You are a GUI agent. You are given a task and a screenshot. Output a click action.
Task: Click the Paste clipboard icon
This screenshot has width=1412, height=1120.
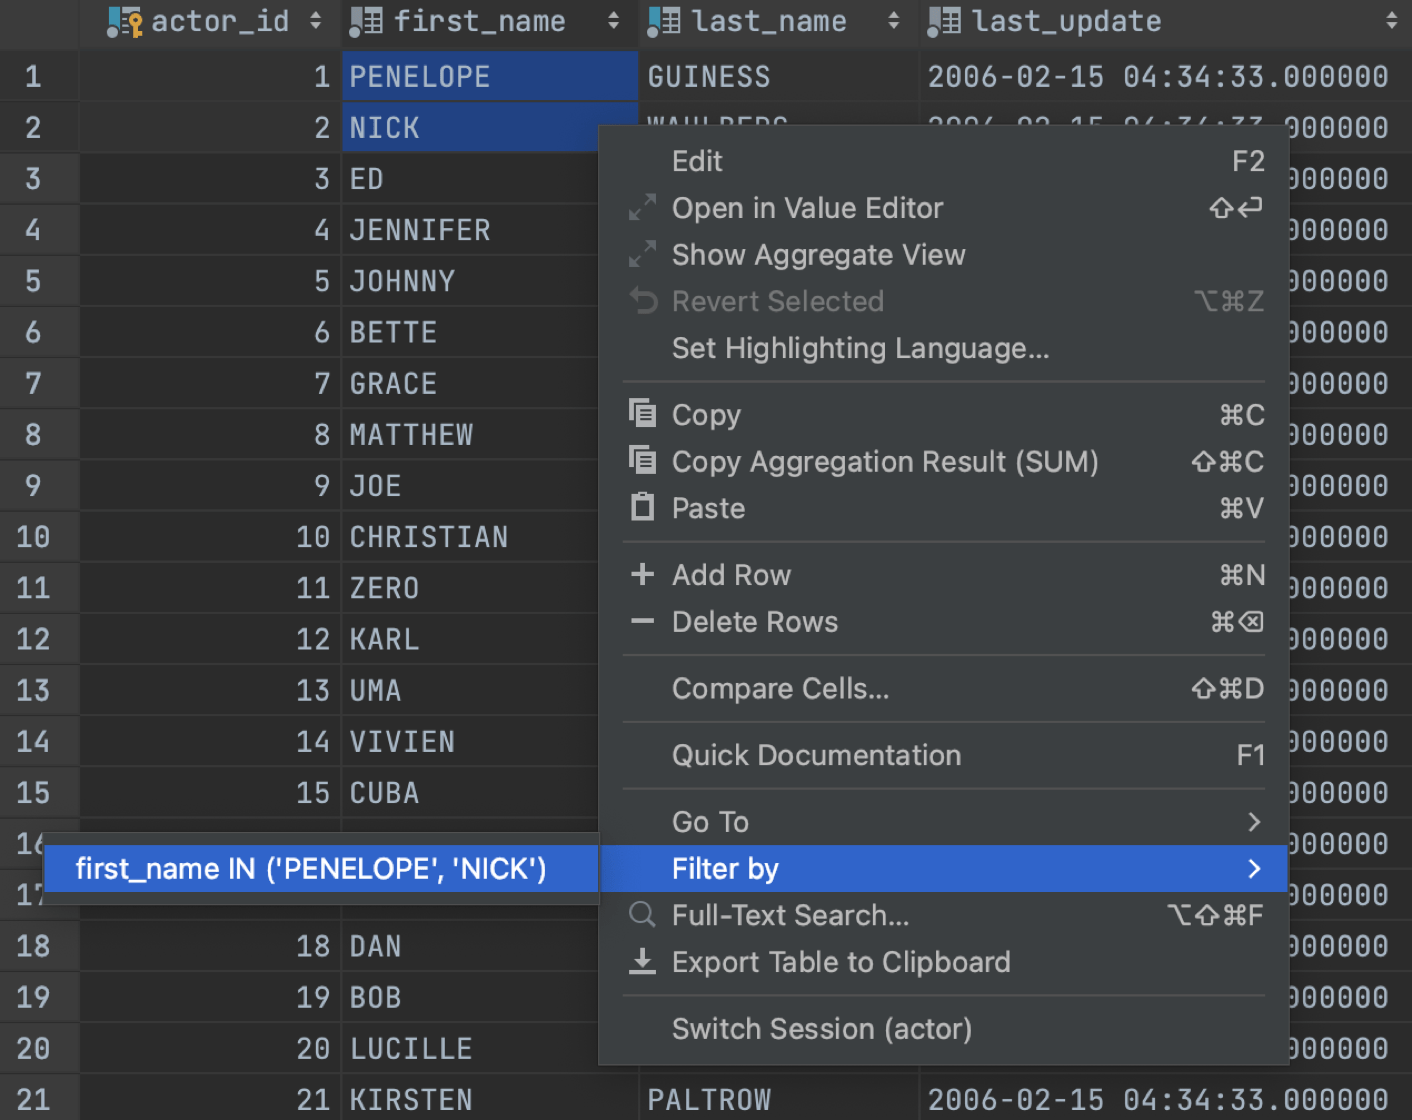pos(643,508)
